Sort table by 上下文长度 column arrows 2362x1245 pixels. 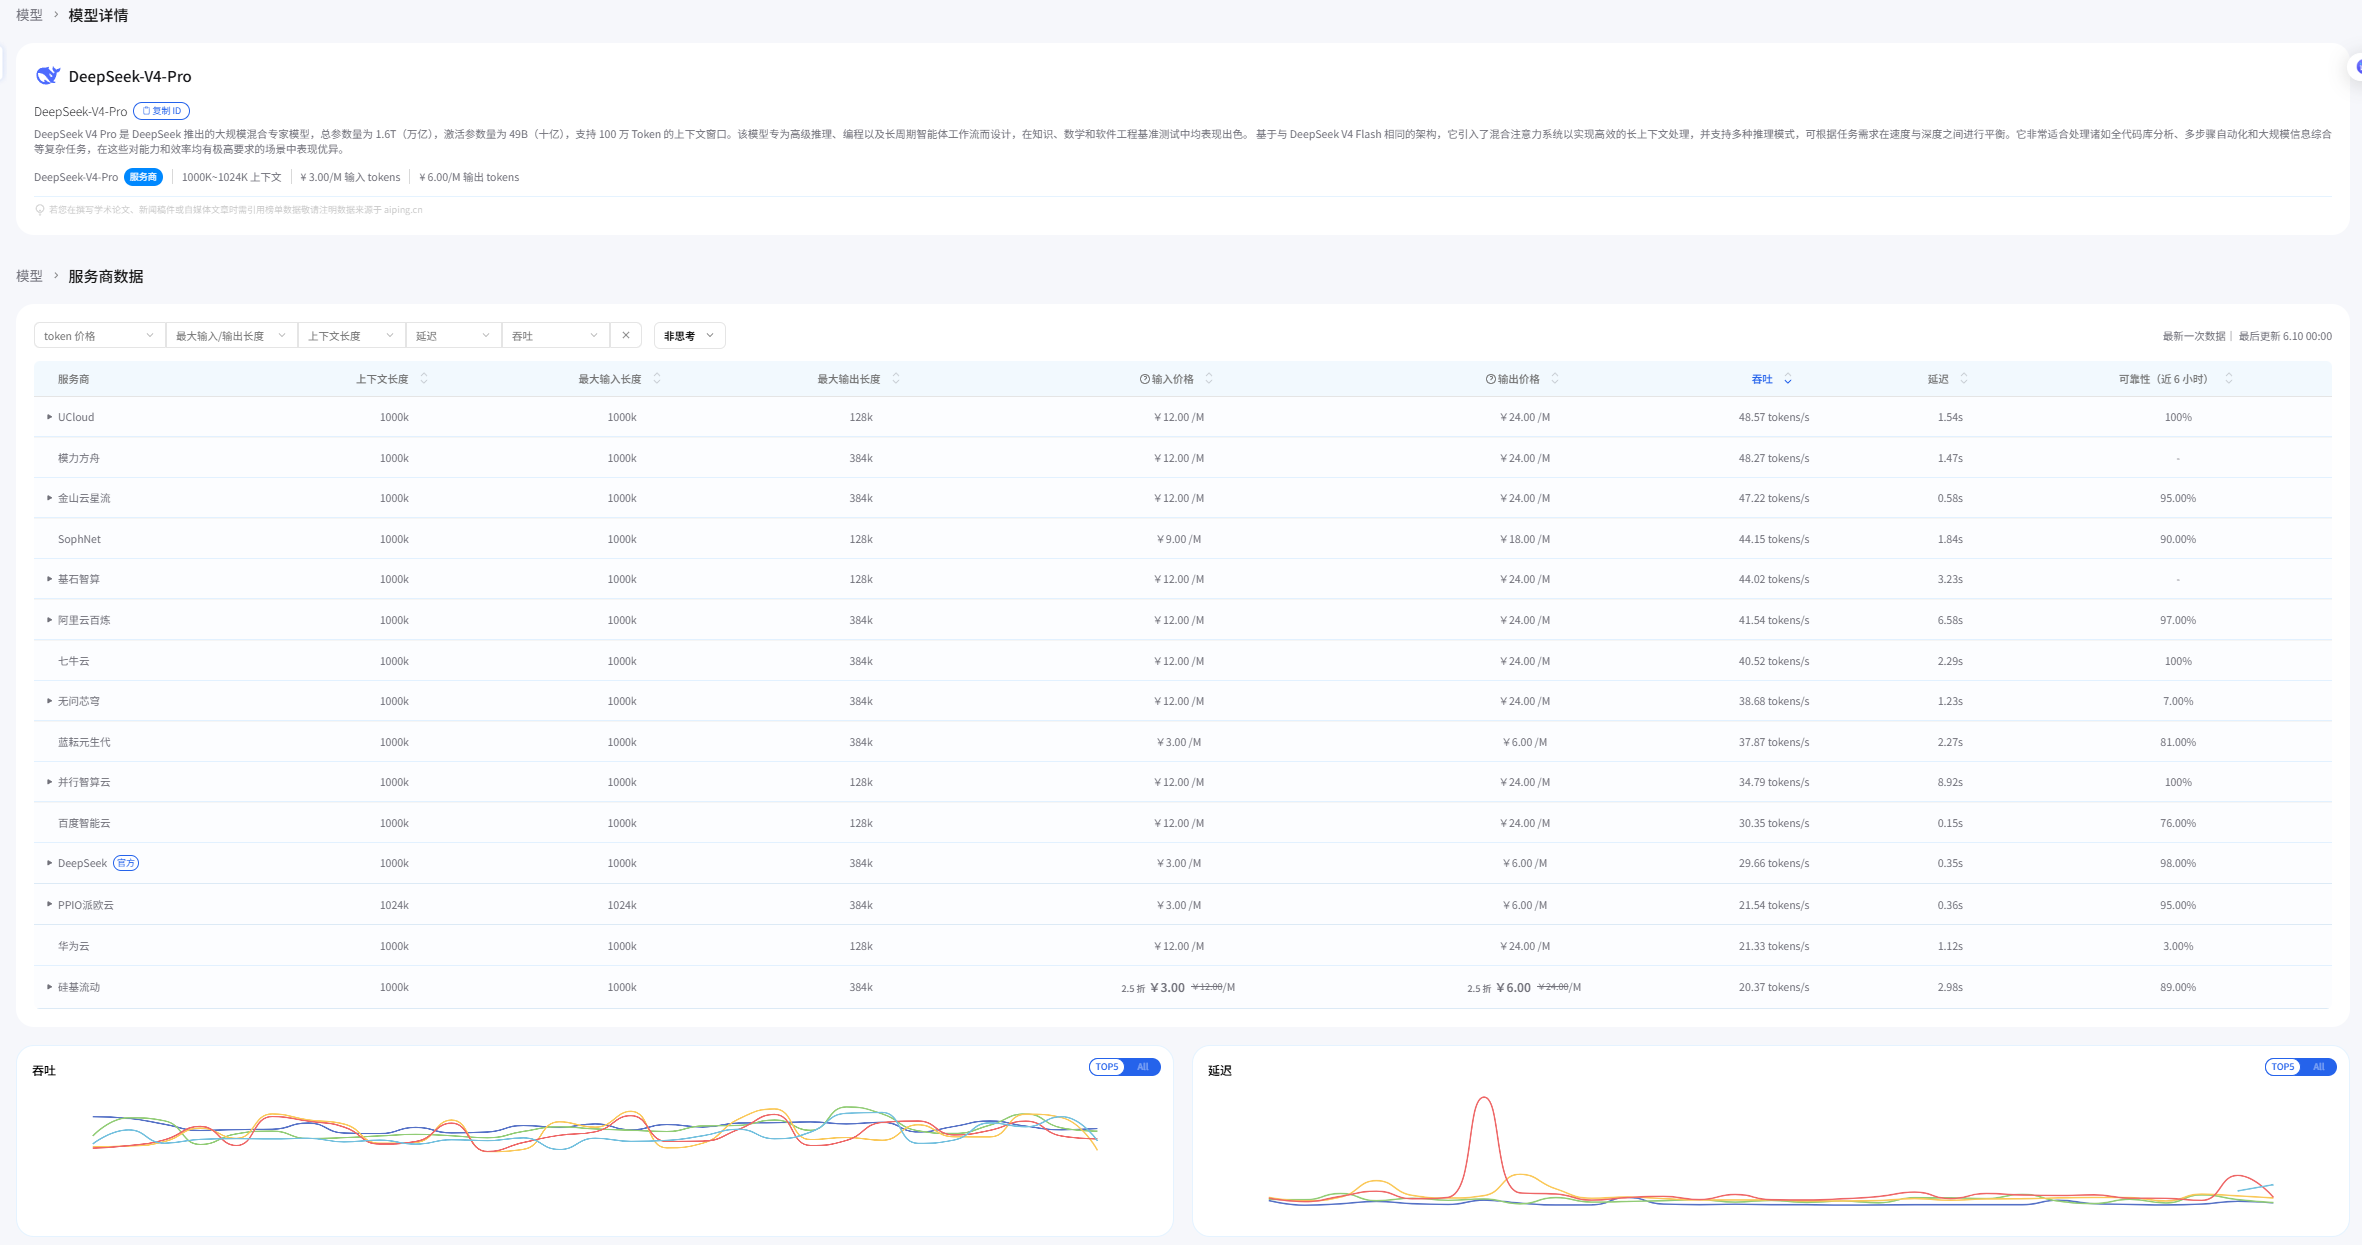click(x=424, y=379)
